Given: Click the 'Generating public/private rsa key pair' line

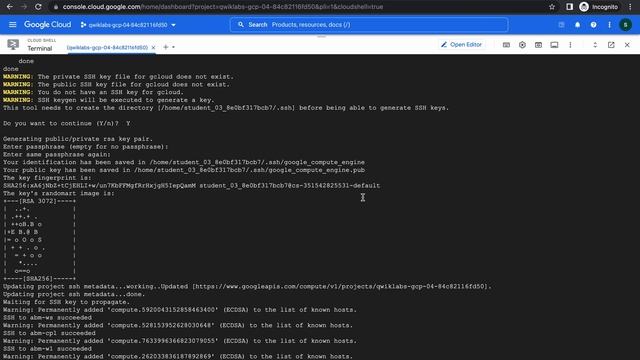Looking at the screenshot, I should pos(78,139).
